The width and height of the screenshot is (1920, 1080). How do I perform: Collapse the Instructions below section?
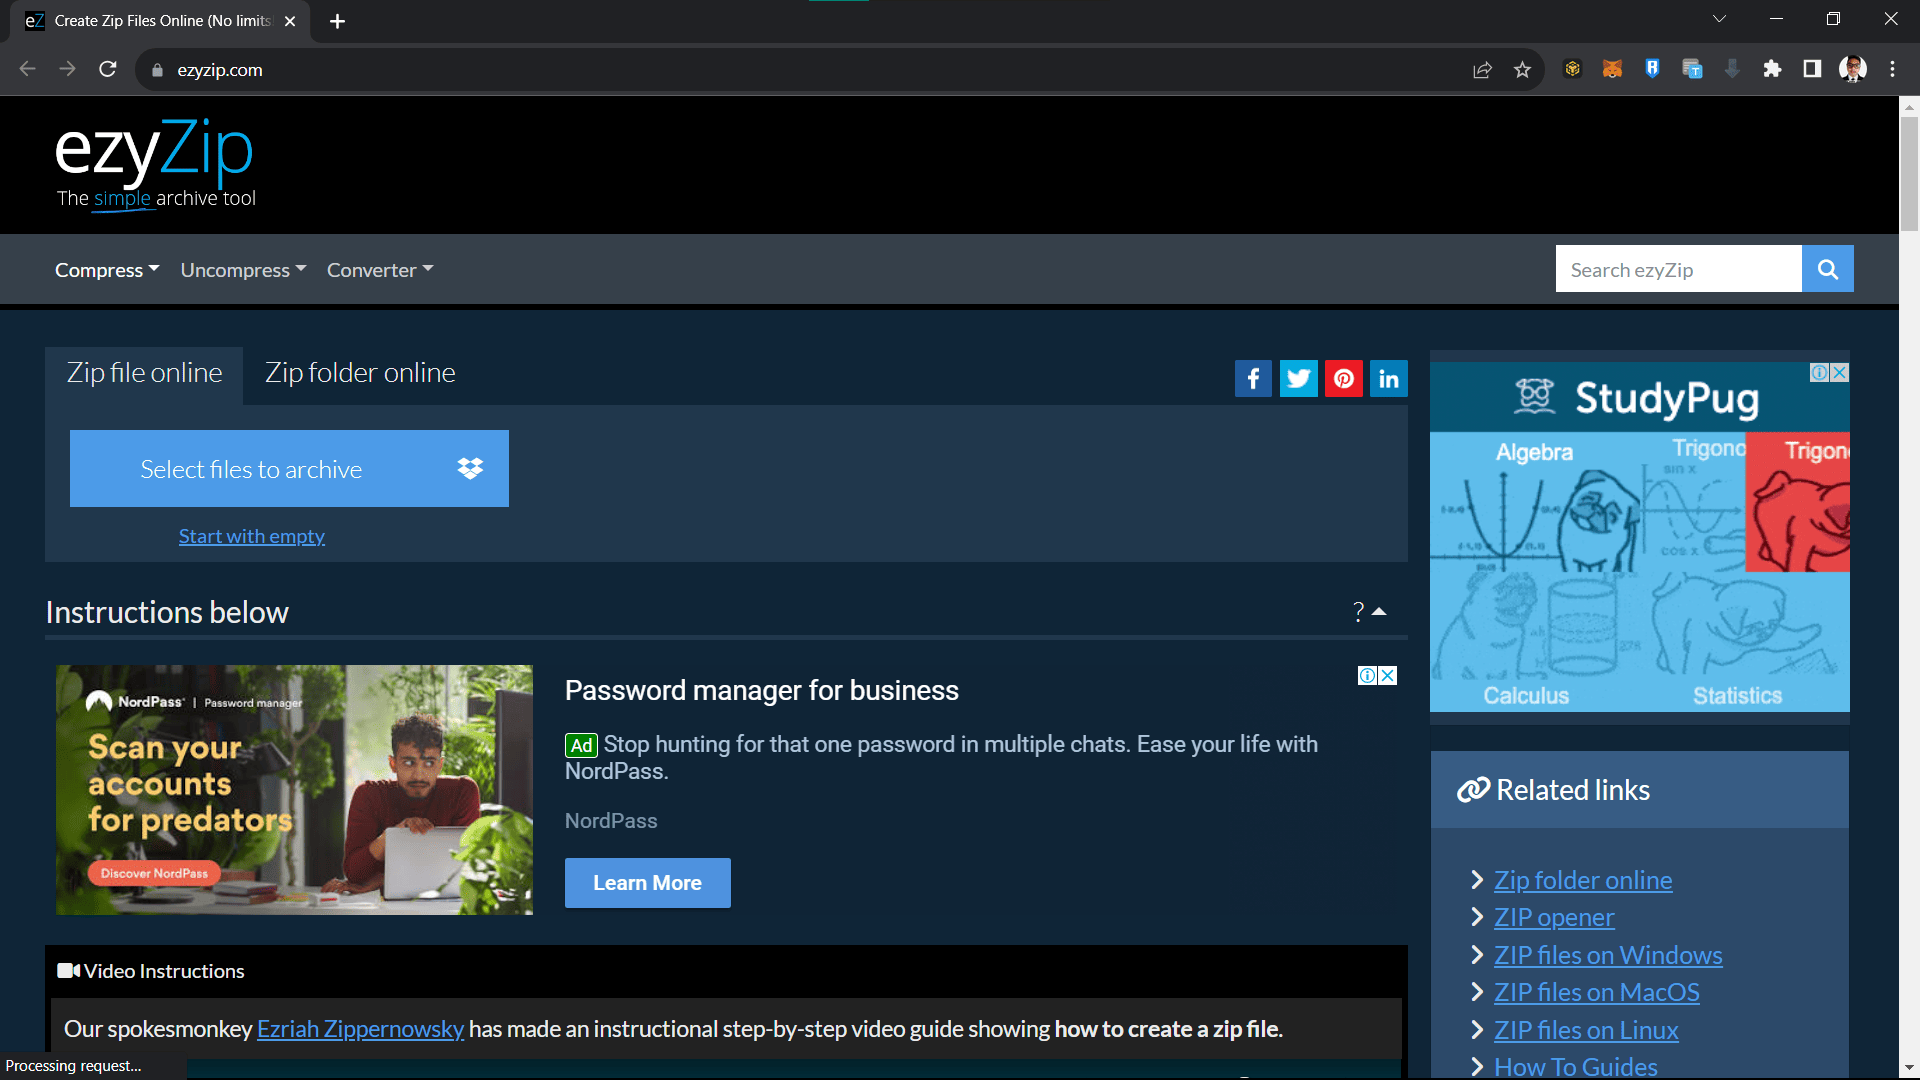(1380, 611)
